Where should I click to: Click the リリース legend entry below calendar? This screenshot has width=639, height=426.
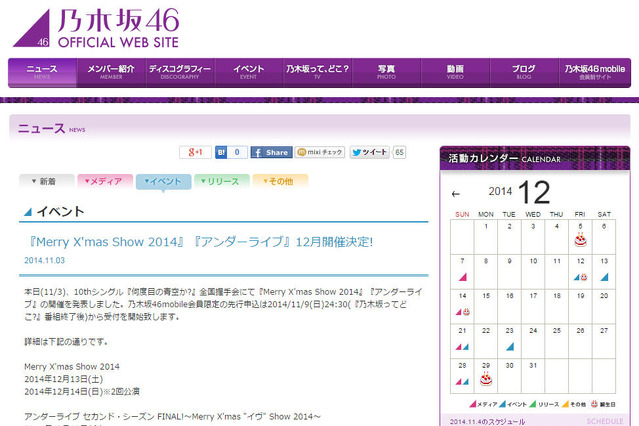point(544,404)
